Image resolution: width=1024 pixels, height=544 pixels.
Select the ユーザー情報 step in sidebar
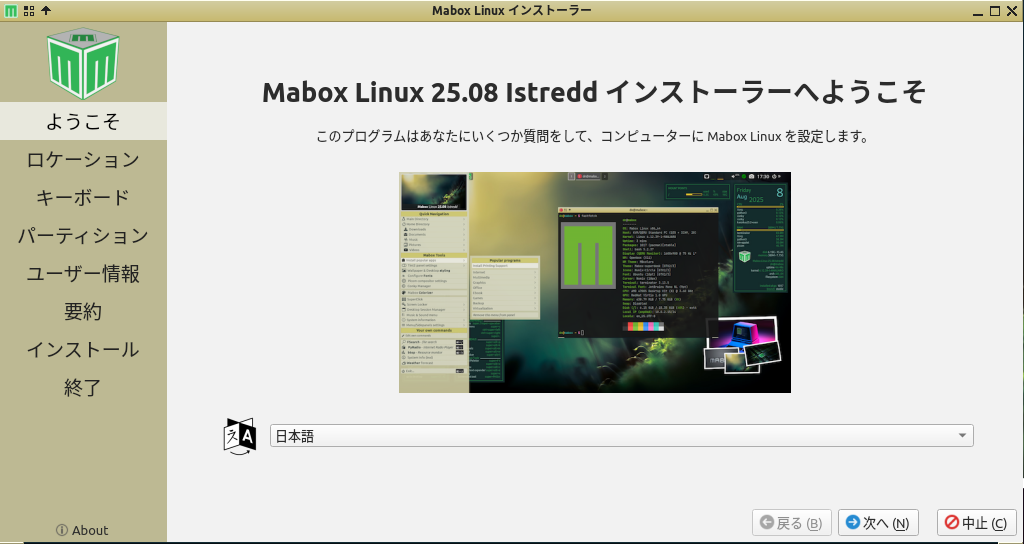83,274
